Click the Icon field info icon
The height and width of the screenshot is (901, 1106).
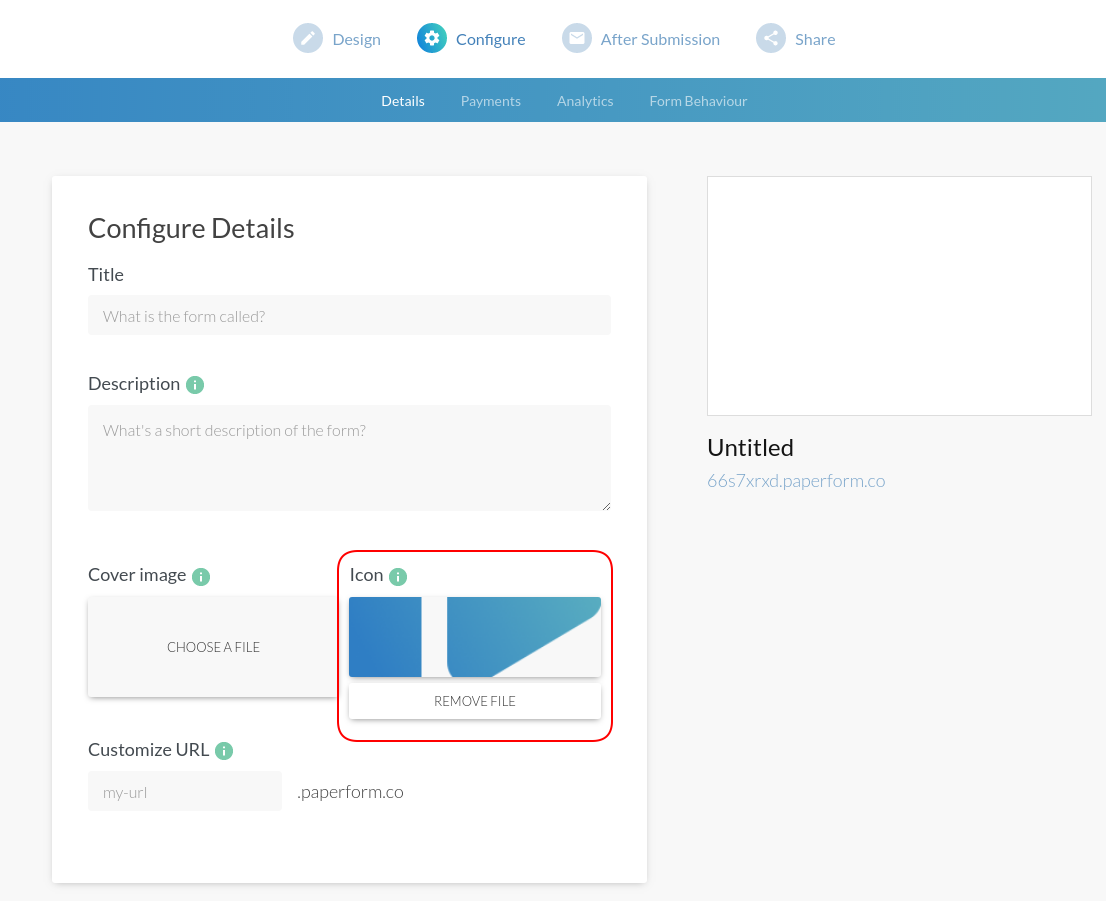point(398,576)
